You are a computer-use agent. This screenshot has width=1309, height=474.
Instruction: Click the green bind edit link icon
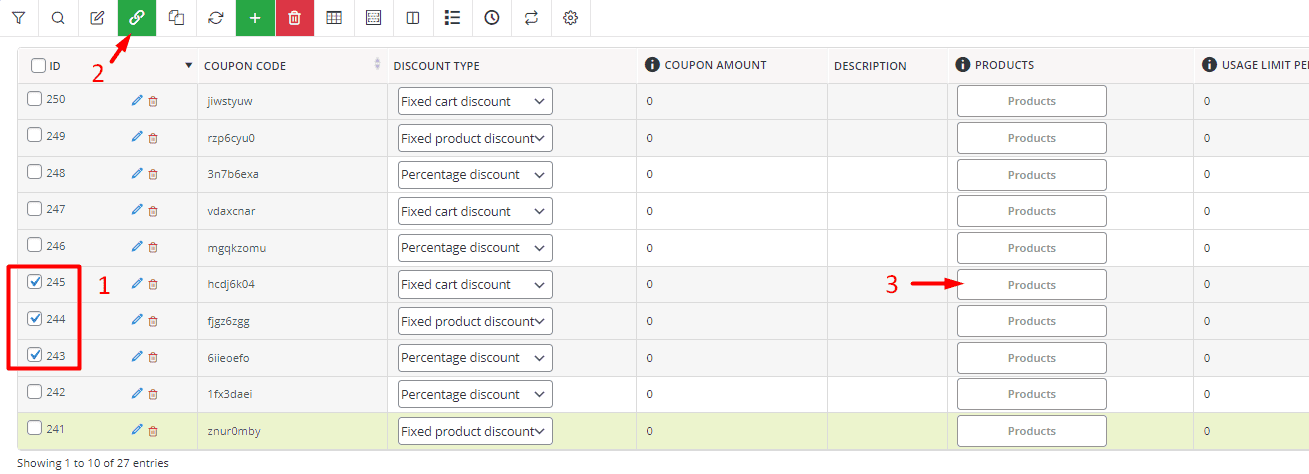(137, 18)
